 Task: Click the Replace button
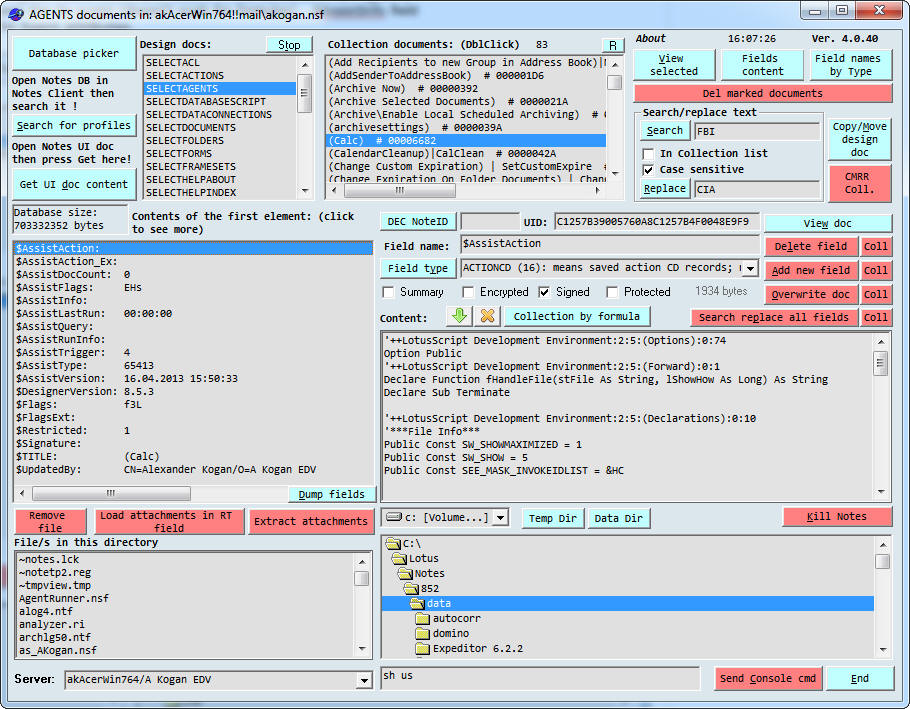point(665,189)
